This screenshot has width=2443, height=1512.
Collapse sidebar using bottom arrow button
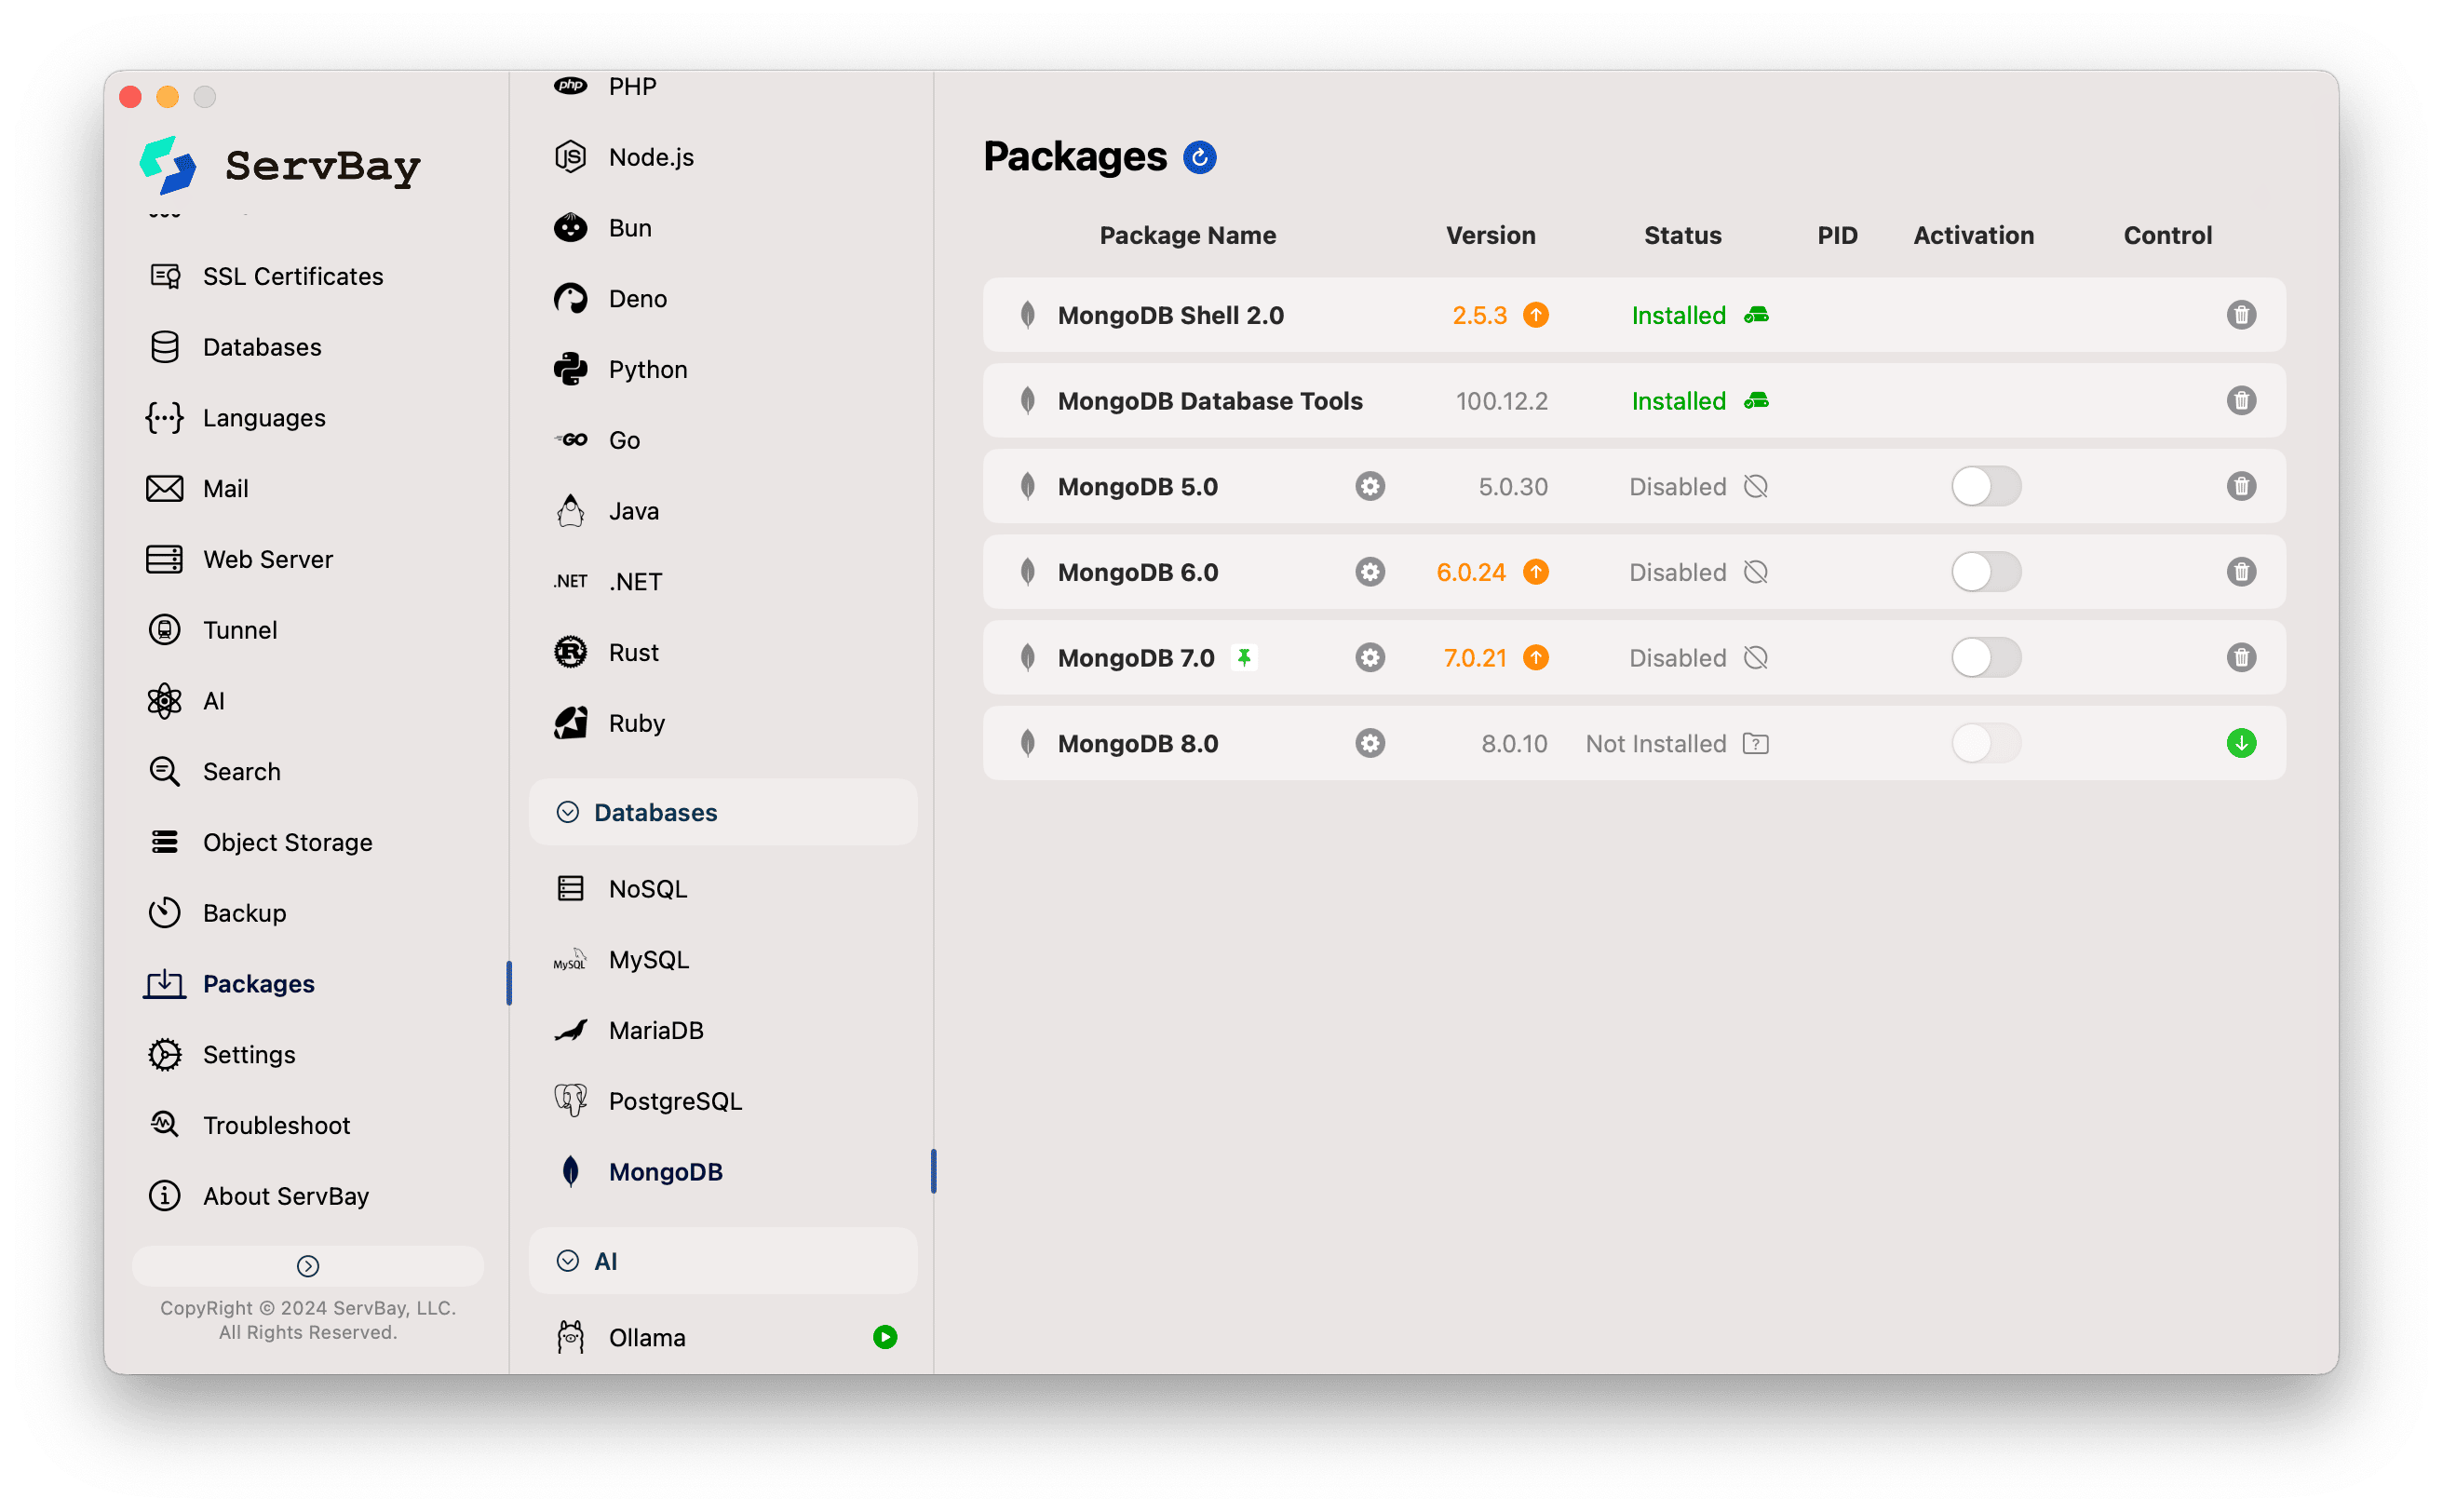pyautogui.click(x=308, y=1267)
